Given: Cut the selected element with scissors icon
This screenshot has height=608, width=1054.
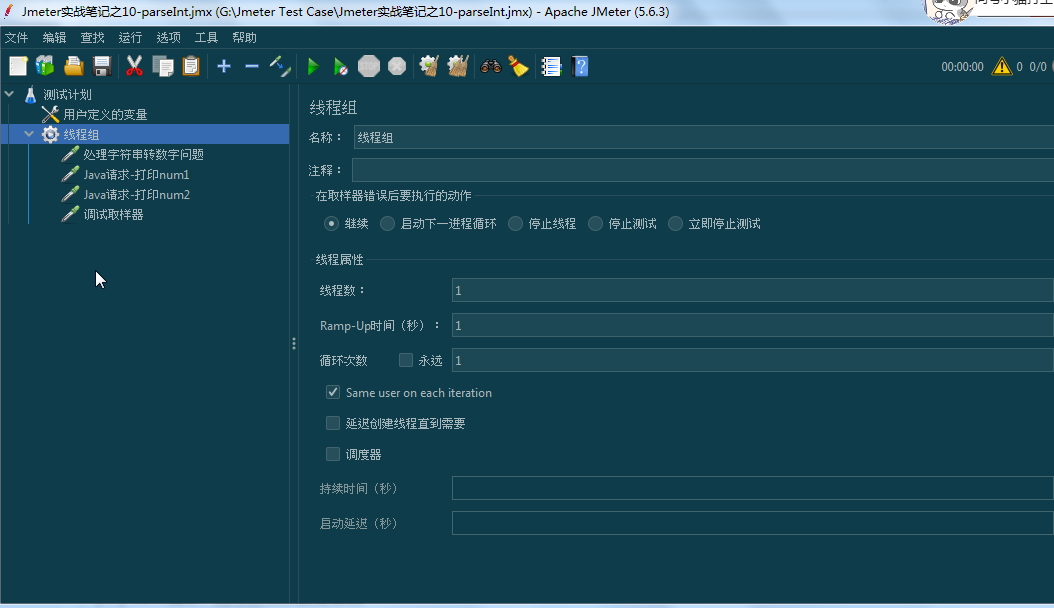Looking at the screenshot, I should click(x=134, y=66).
